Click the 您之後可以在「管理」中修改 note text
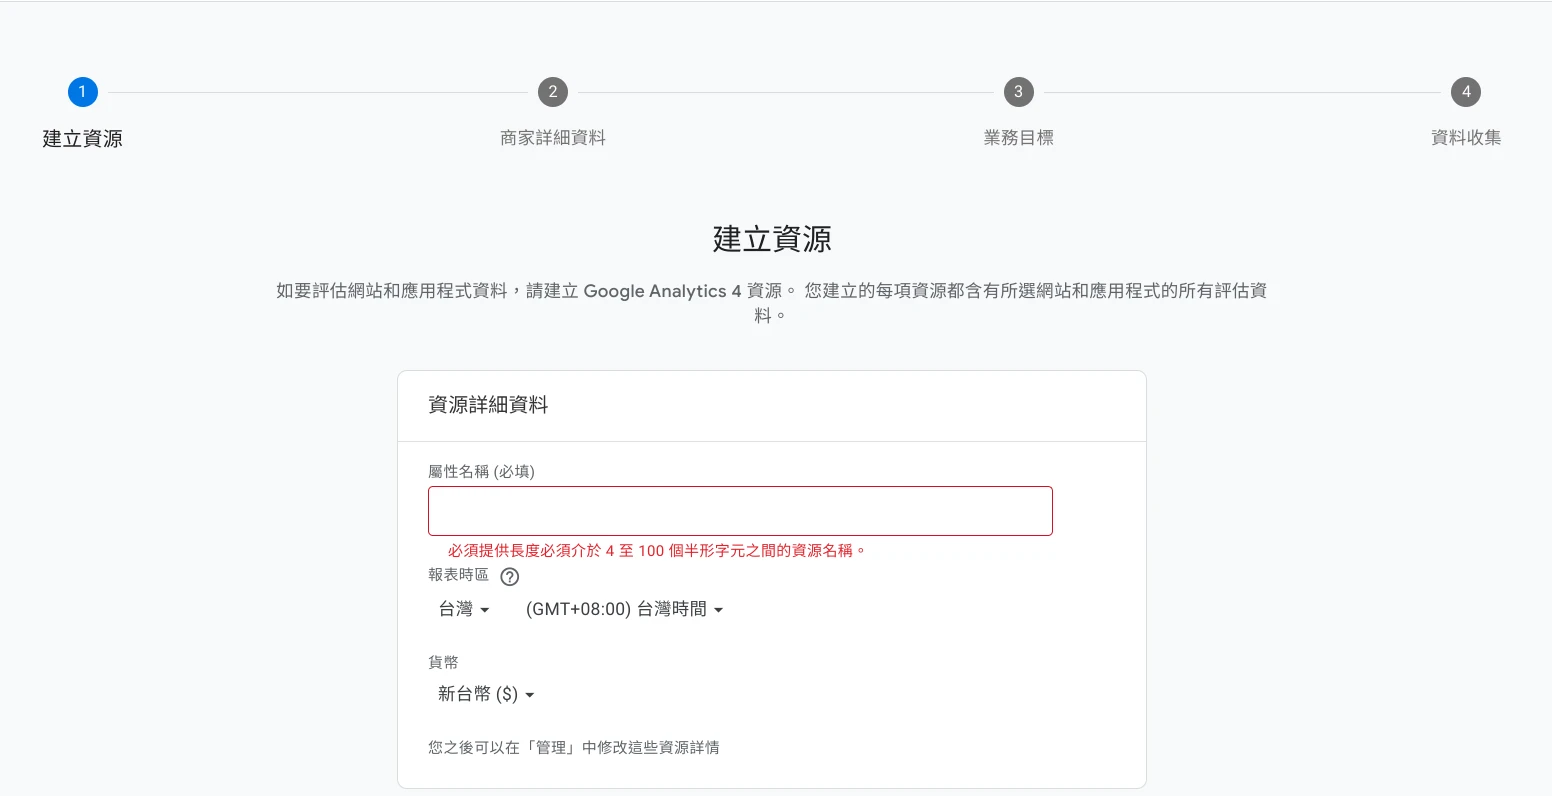This screenshot has height=796, width=1552. click(x=573, y=748)
